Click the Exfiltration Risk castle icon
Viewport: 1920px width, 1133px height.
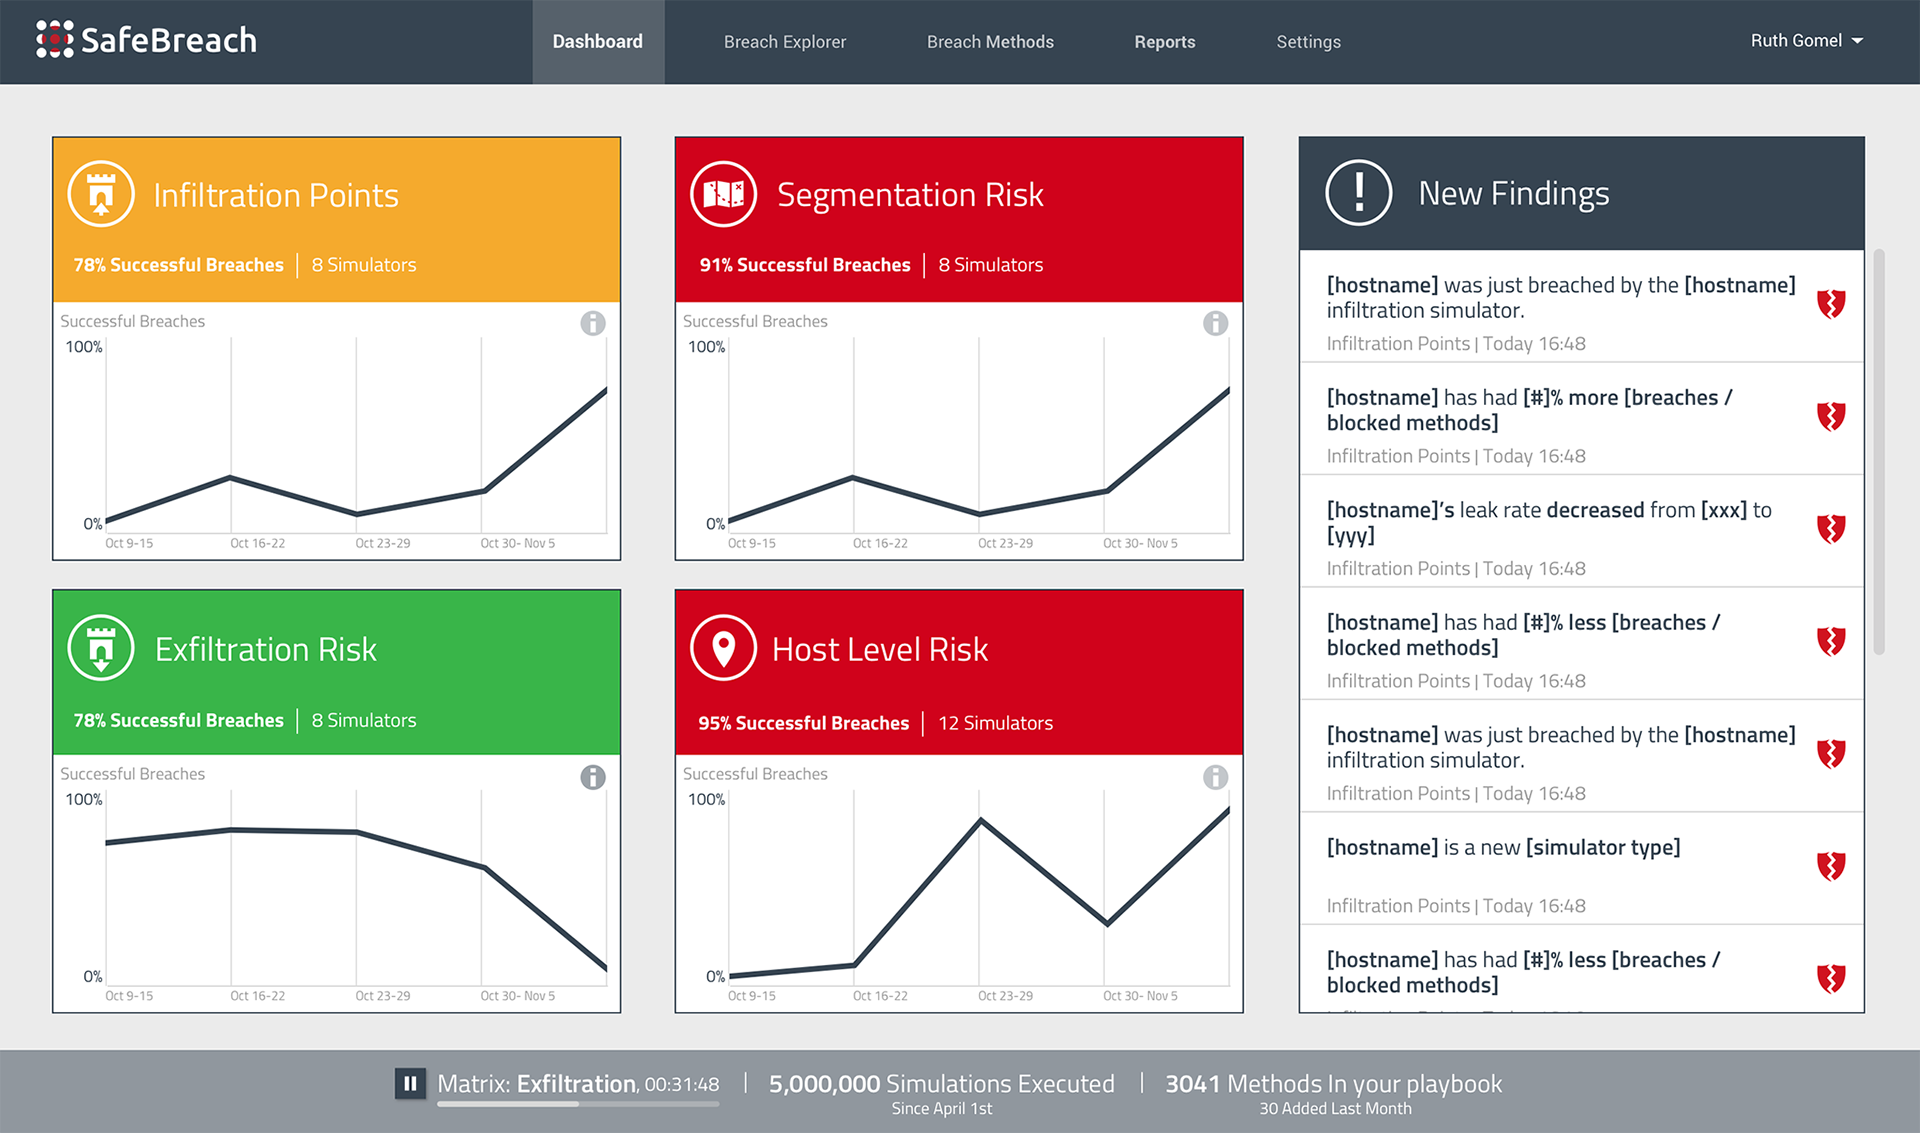tap(101, 648)
